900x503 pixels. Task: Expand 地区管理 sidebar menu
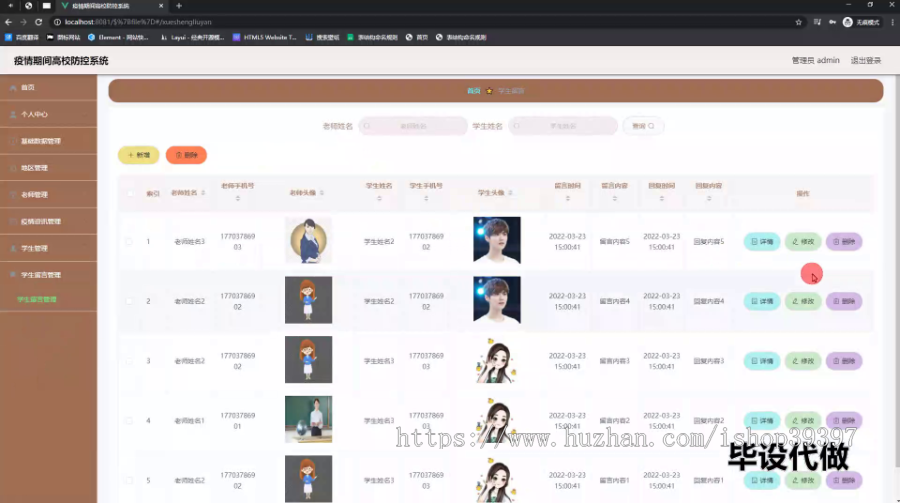[48, 168]
